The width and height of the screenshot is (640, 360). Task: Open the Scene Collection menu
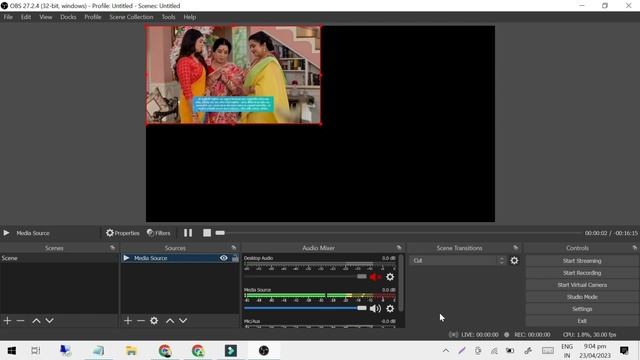point(131,17)
